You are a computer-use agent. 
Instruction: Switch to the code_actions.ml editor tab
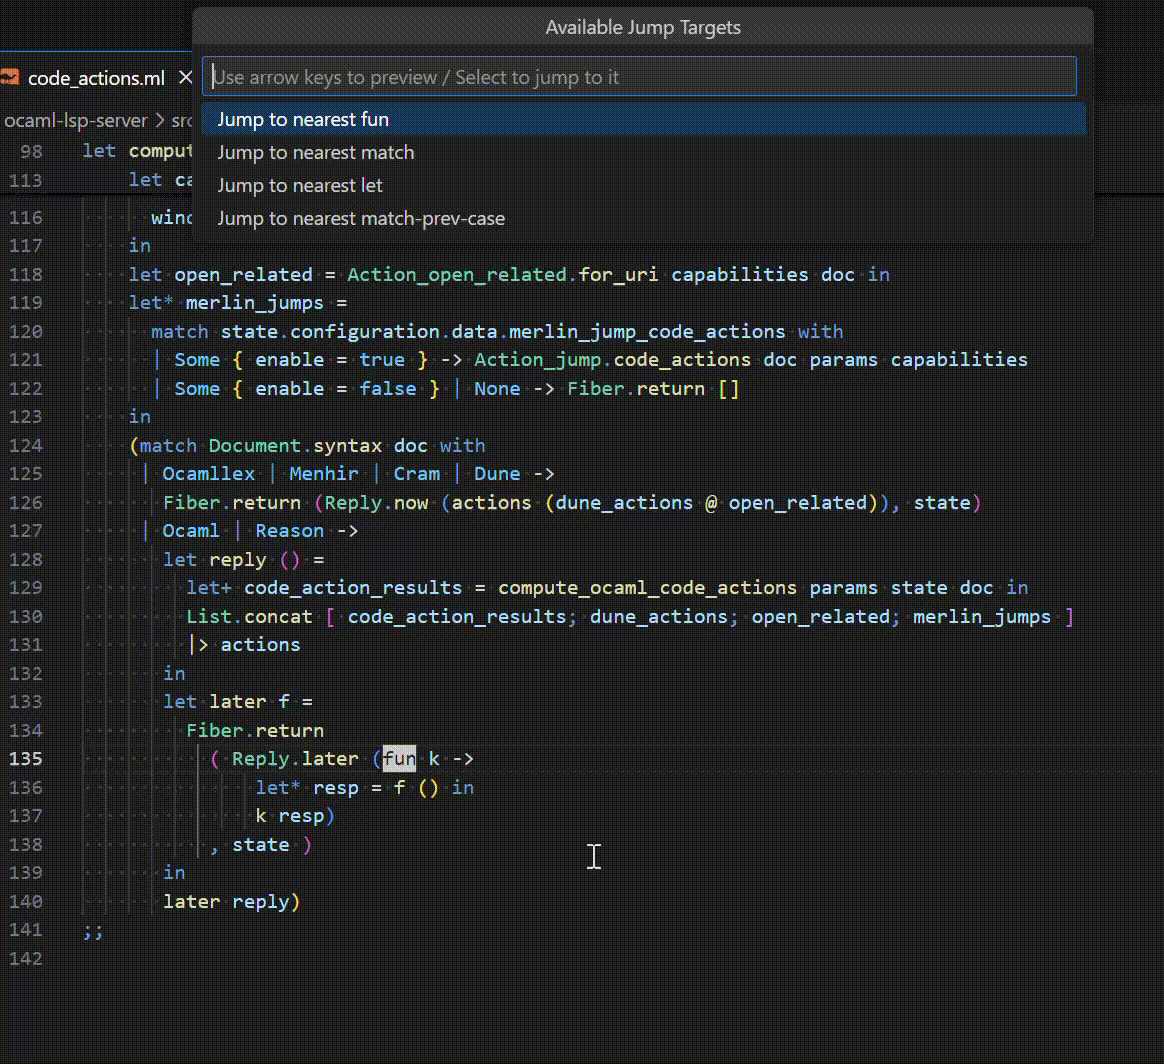95,77
